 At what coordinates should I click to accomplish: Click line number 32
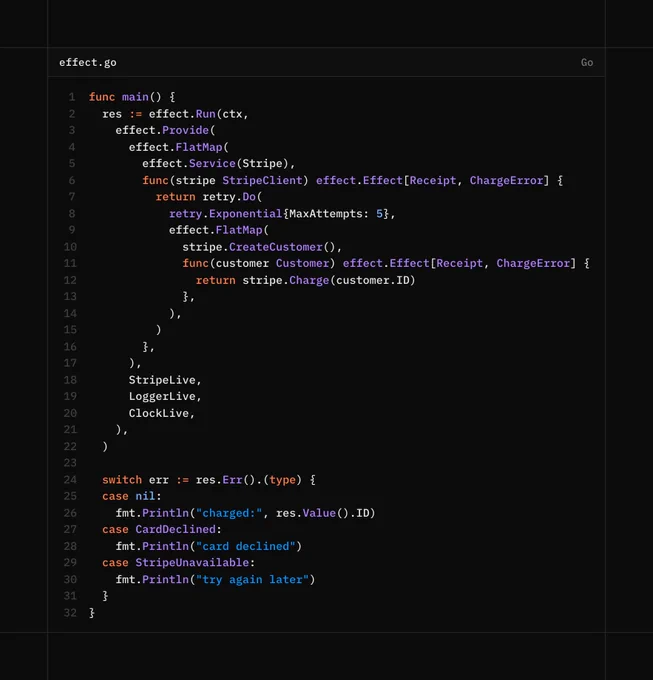tap(70, 613)
